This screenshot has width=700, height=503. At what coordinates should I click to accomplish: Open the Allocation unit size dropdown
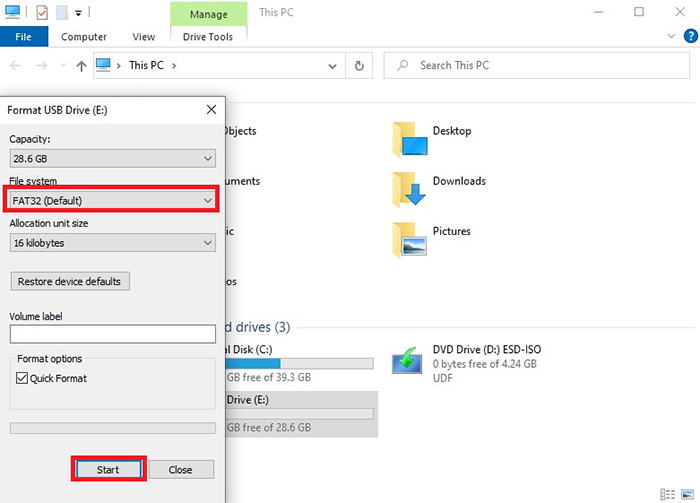[111, 243]
